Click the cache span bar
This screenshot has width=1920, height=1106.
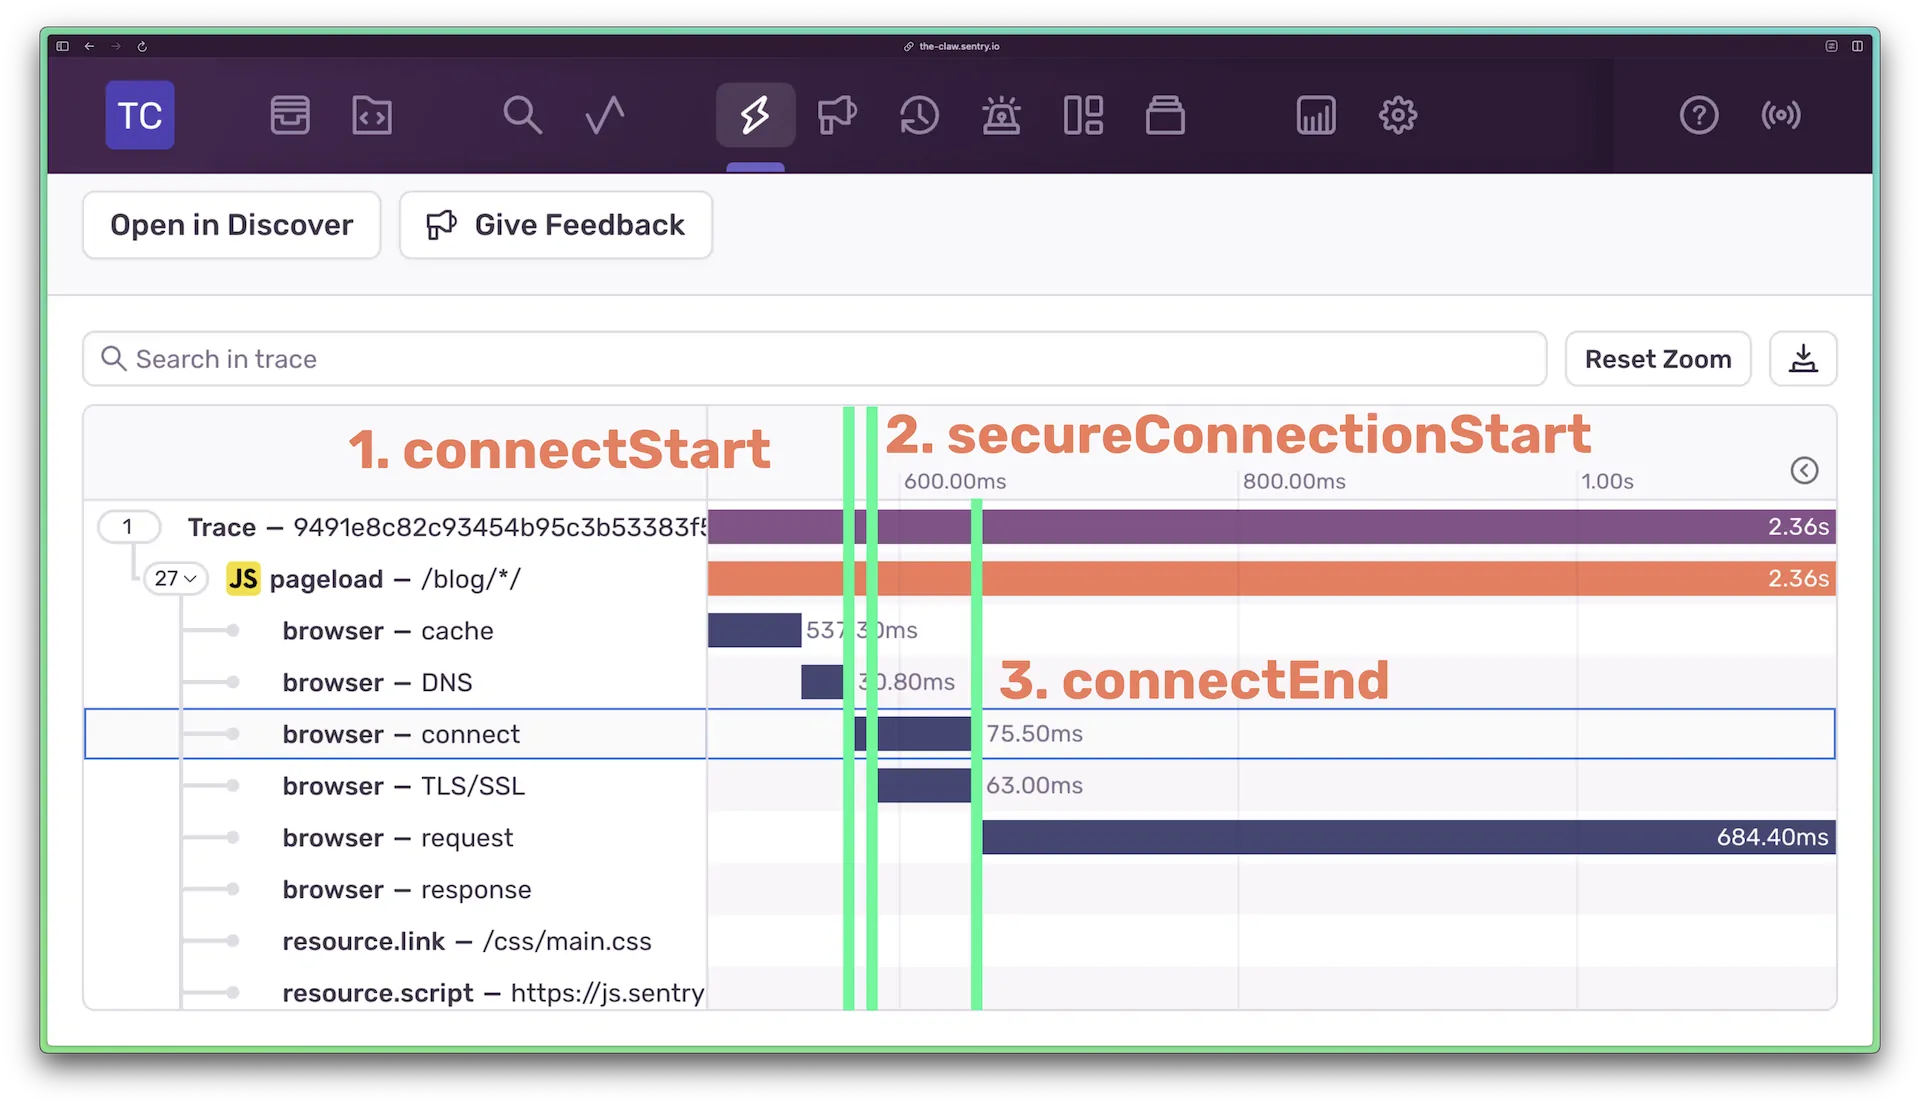(755, 631)
